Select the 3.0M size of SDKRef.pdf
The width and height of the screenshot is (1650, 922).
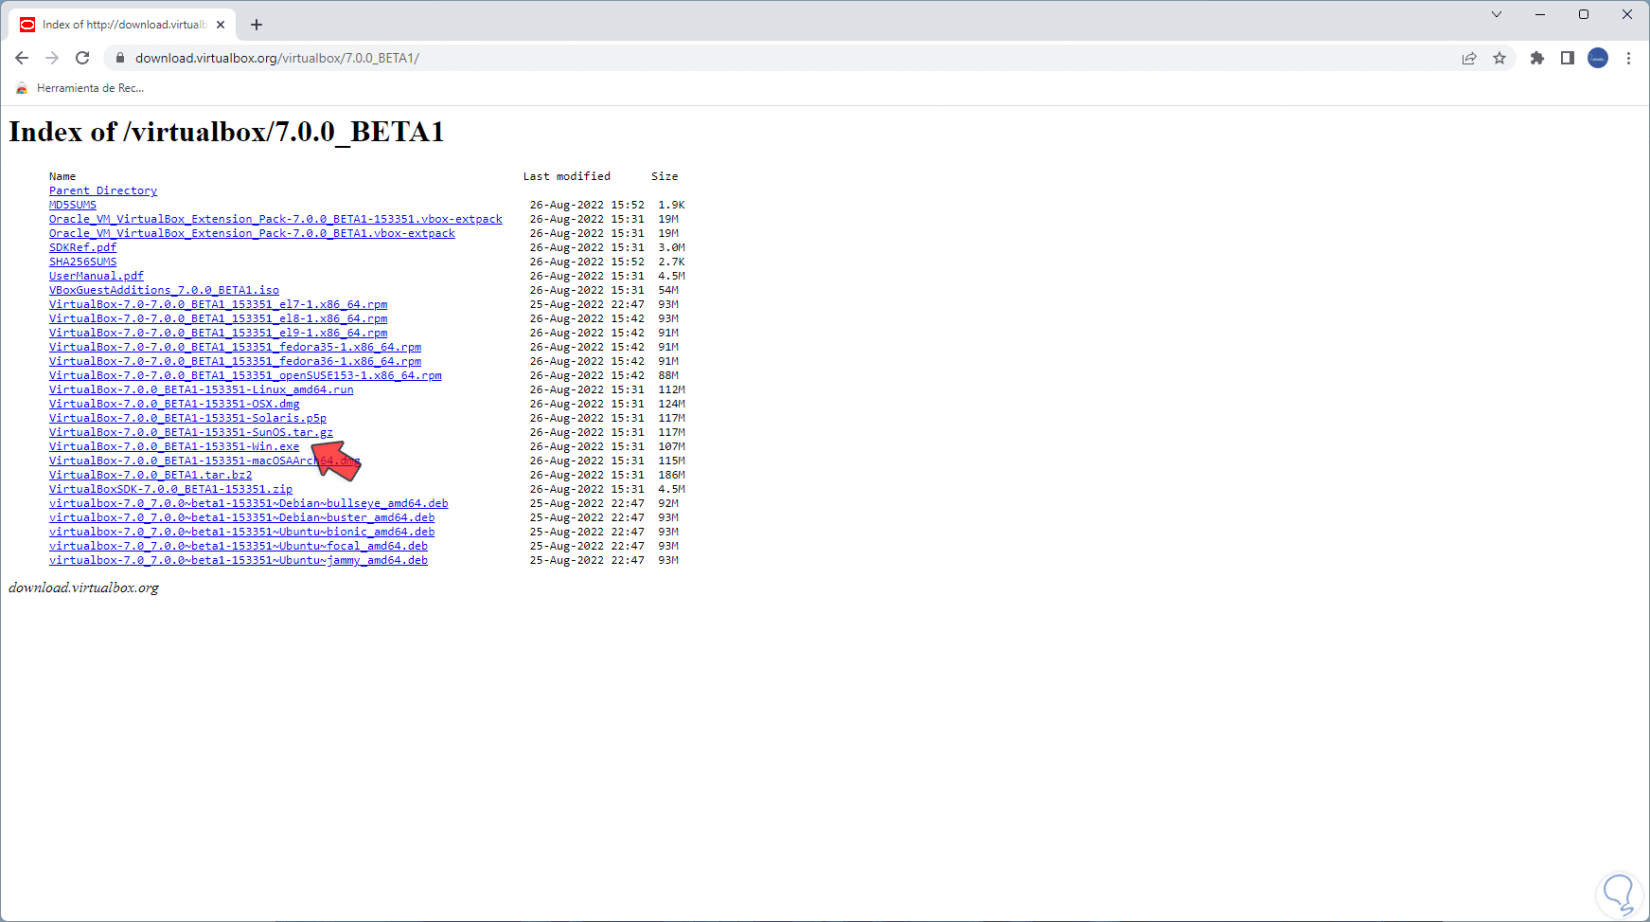[671, 248]
